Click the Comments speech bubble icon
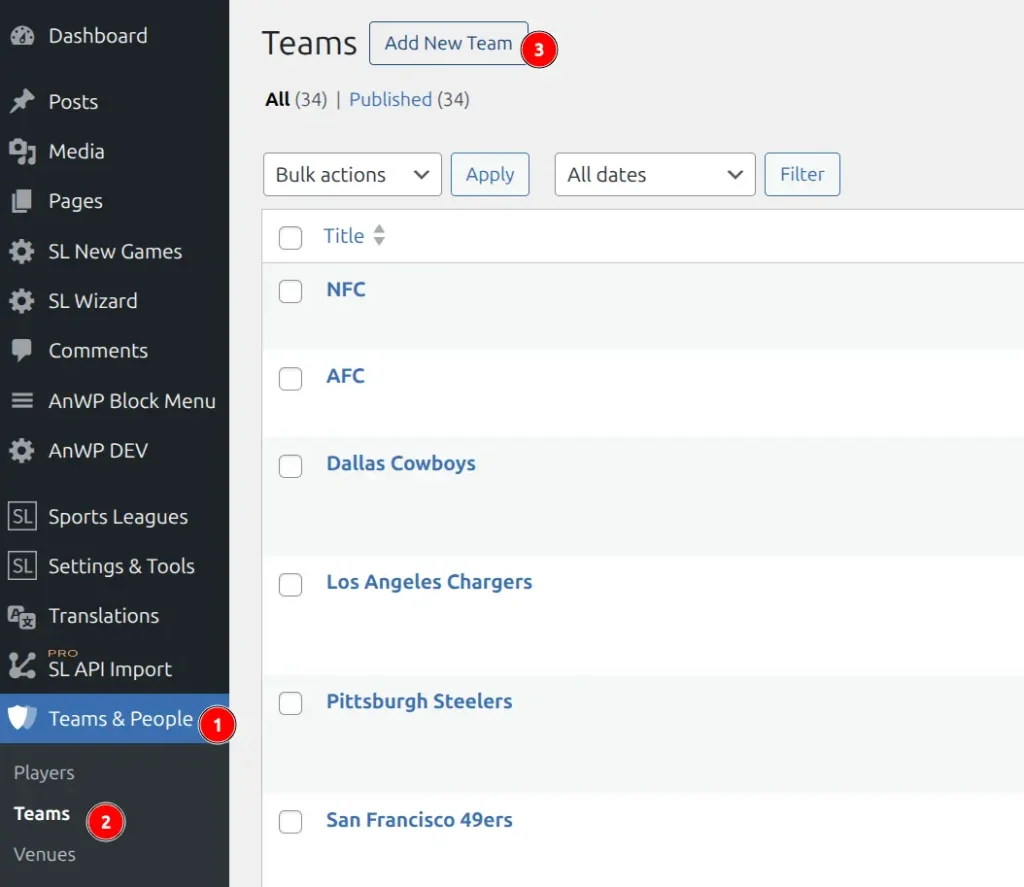The image size is (1024, 887). (x=22, y=351)
